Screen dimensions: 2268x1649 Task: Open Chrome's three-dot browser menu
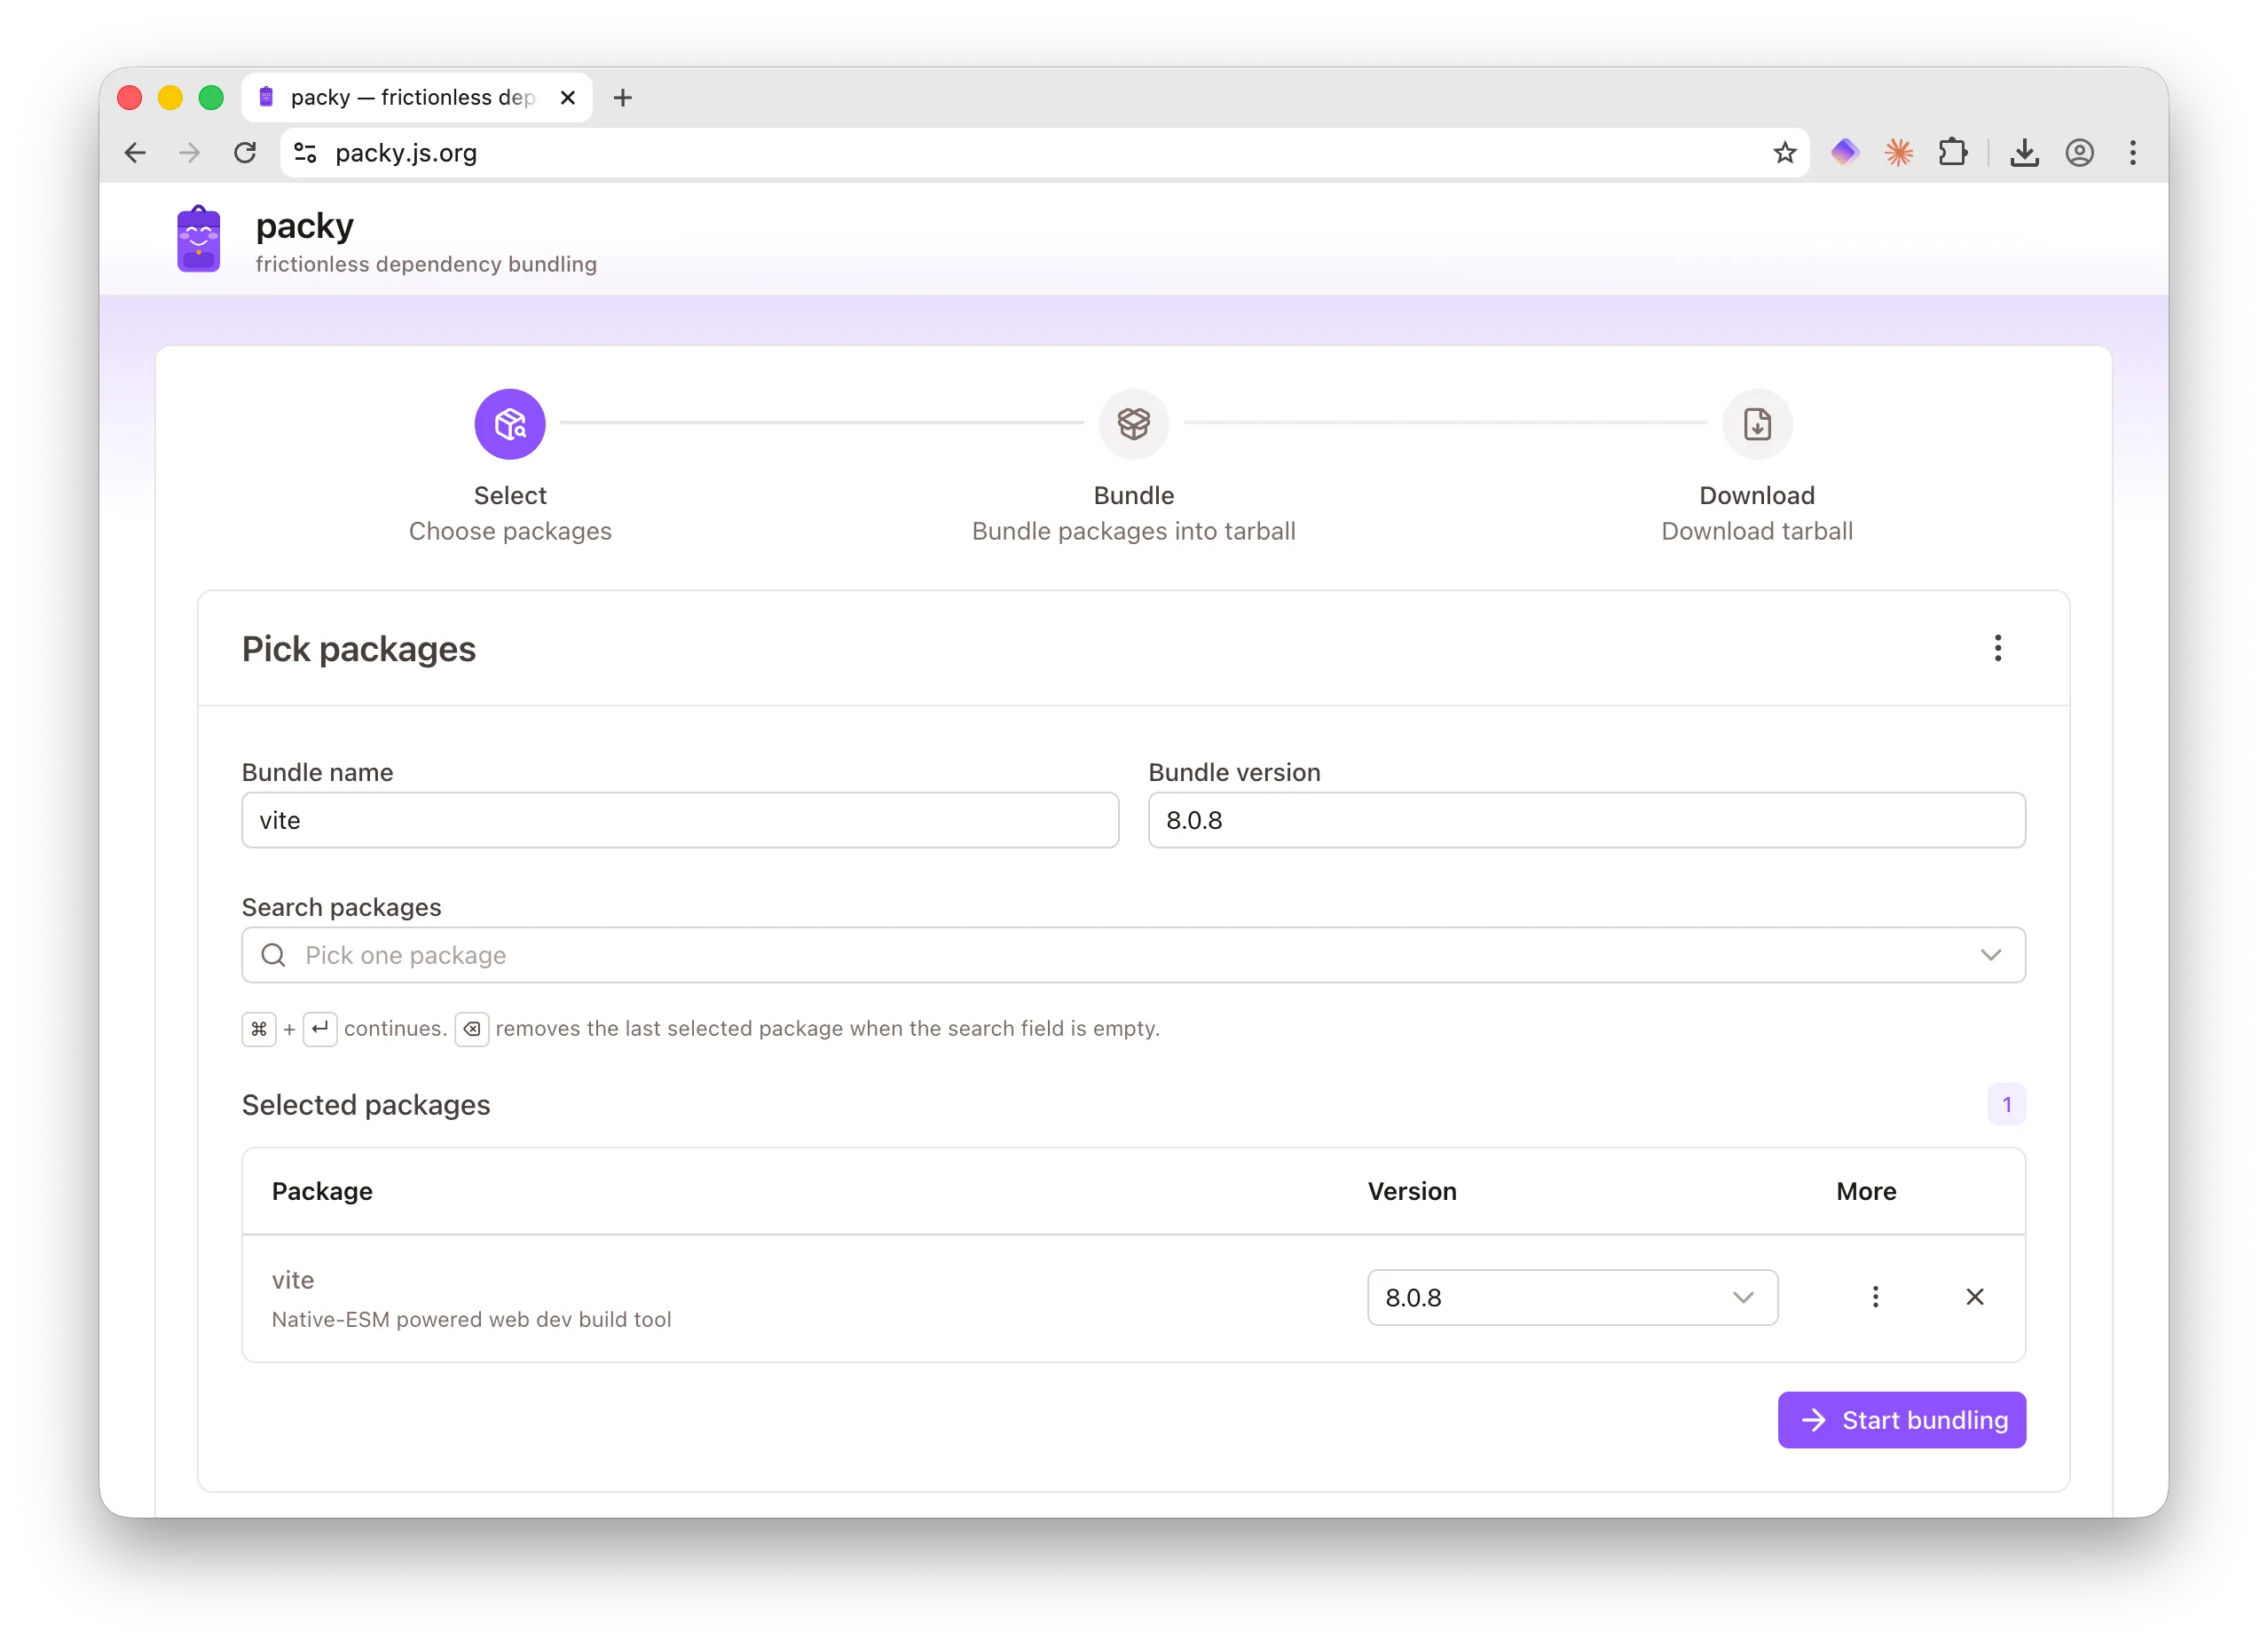(x=2133, y=152)
